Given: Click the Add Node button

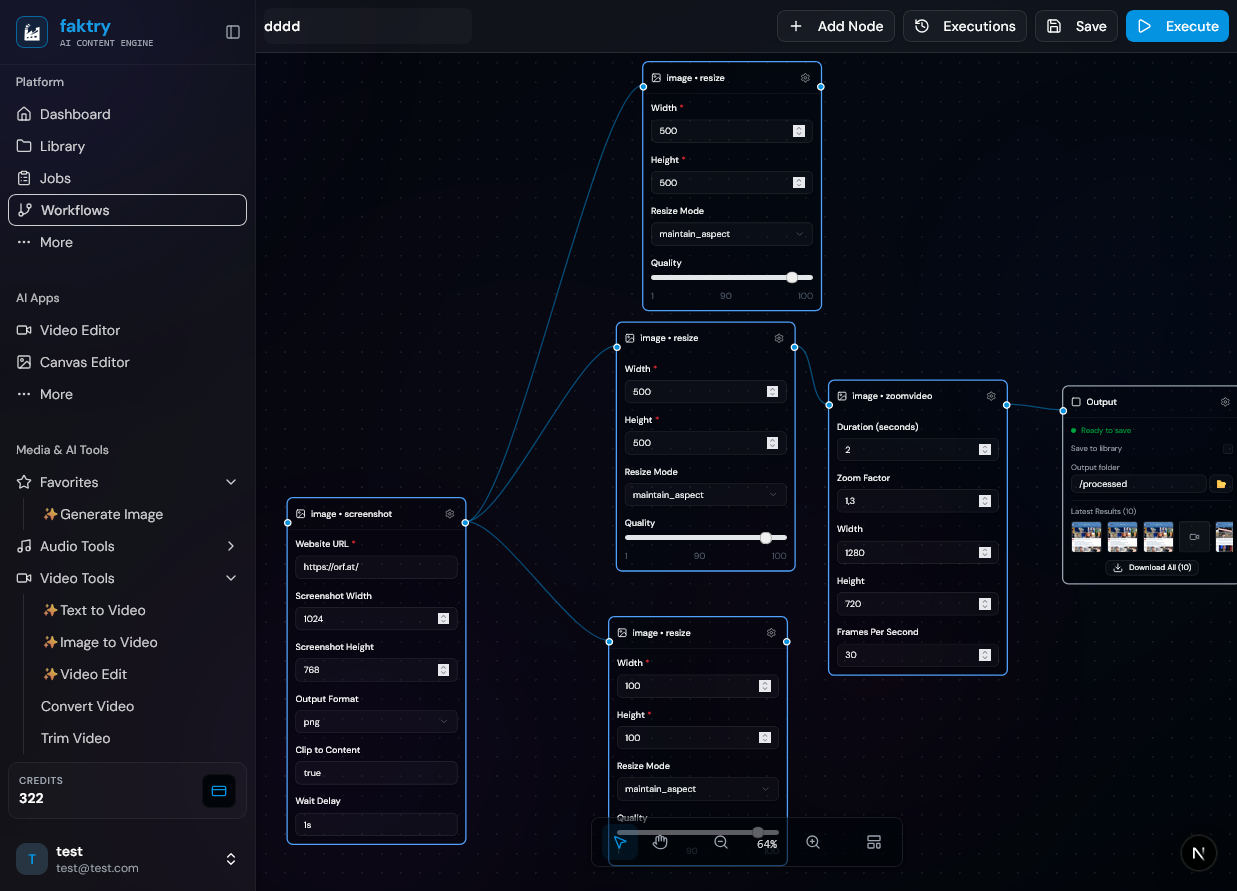Looking at the screenshot, I should (x=836, y=26).
